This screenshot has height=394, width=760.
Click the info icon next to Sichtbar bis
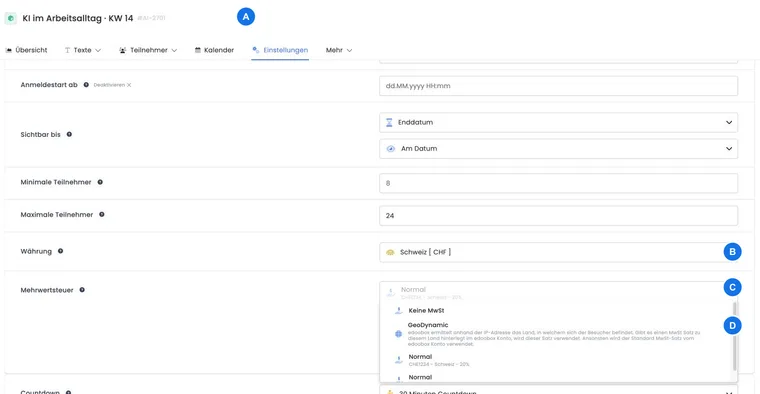pyautogui.click(x=69, y=134)
